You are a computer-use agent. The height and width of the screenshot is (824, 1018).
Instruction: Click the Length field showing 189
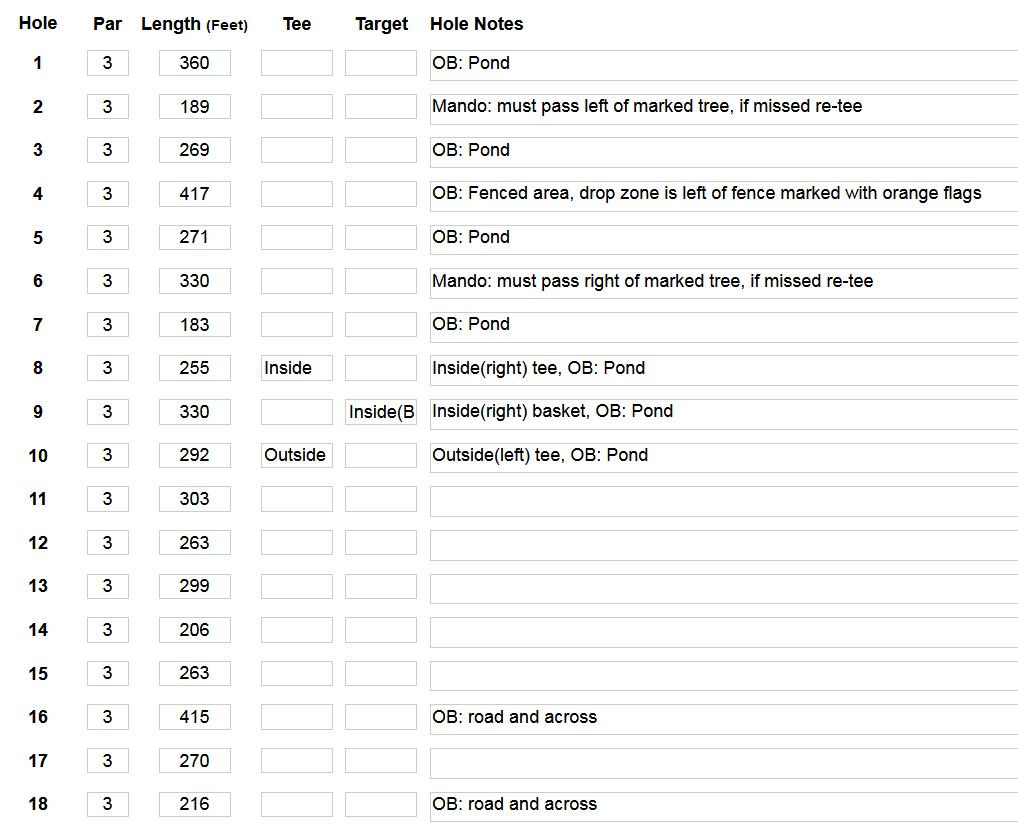(x=195, y=106)
